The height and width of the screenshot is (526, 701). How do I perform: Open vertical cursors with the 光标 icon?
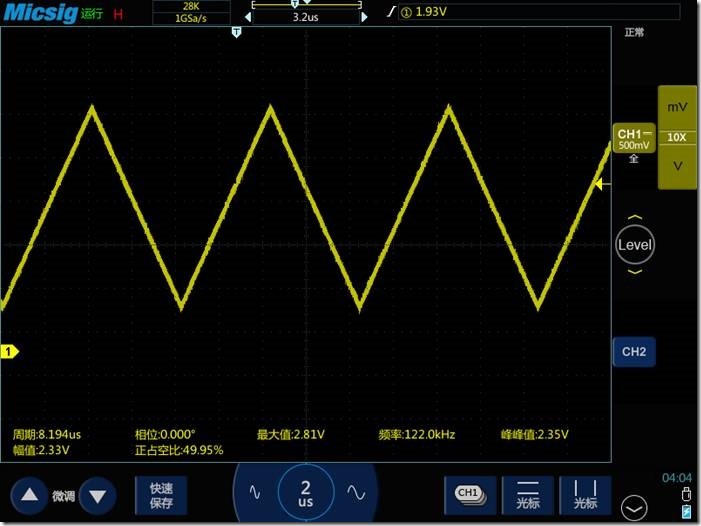click(585, 495)
